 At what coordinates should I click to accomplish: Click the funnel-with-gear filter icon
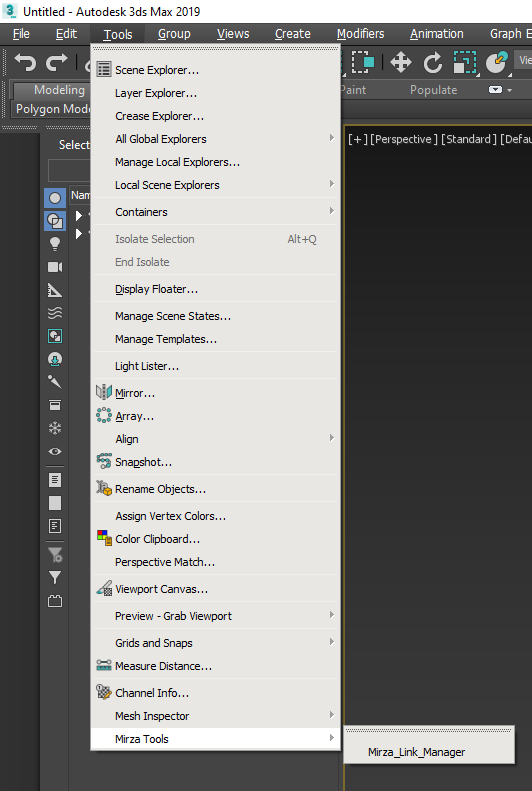pyautogui.click(x=55, y=555)
